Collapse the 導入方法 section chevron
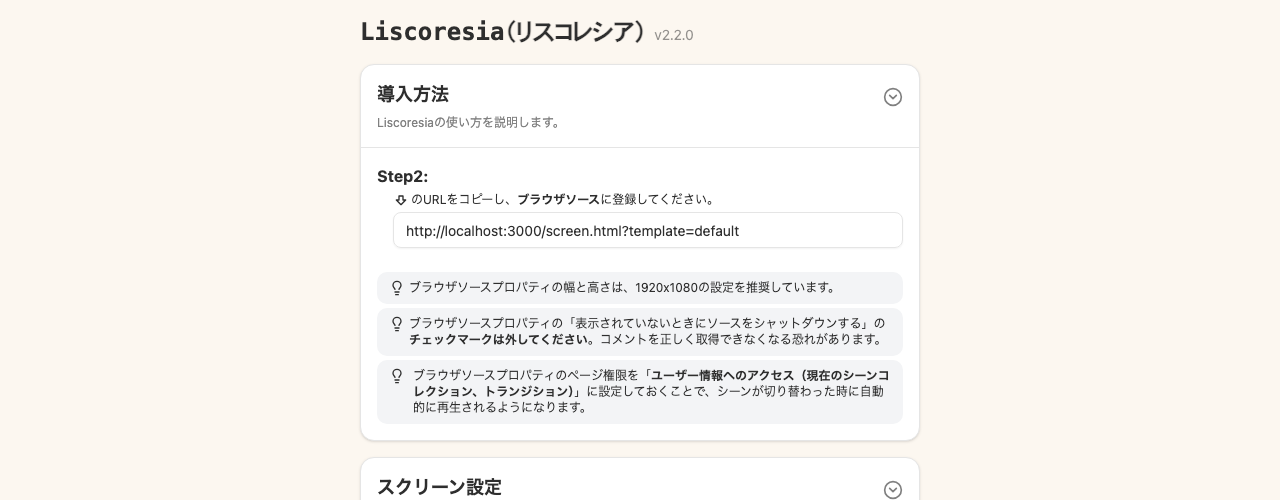Viewport: 1280px width, 500px height. click(893, 97)
